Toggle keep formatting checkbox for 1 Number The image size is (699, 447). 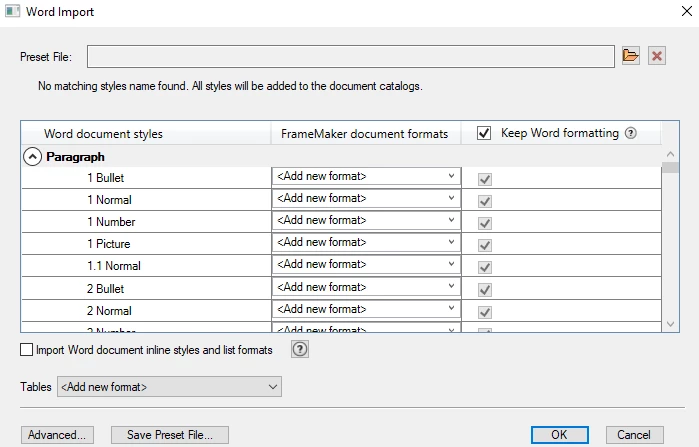click(x=485, y=223)
